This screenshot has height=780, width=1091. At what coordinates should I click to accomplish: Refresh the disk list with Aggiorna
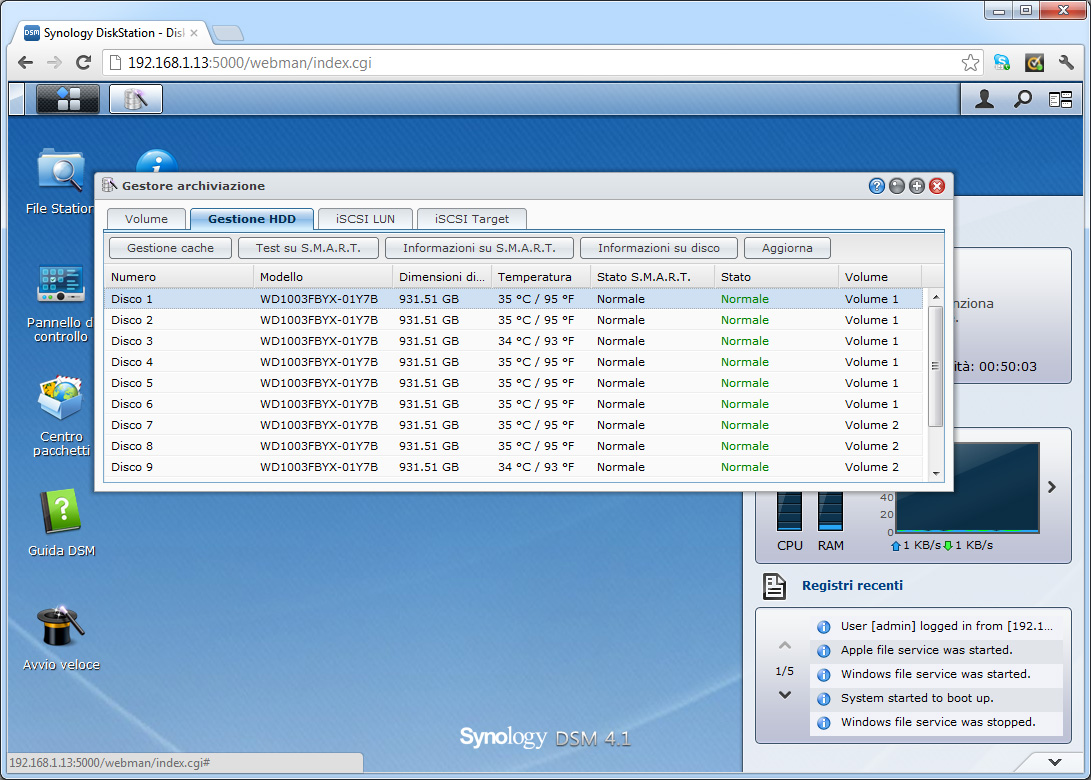click(x=787, y=248)
